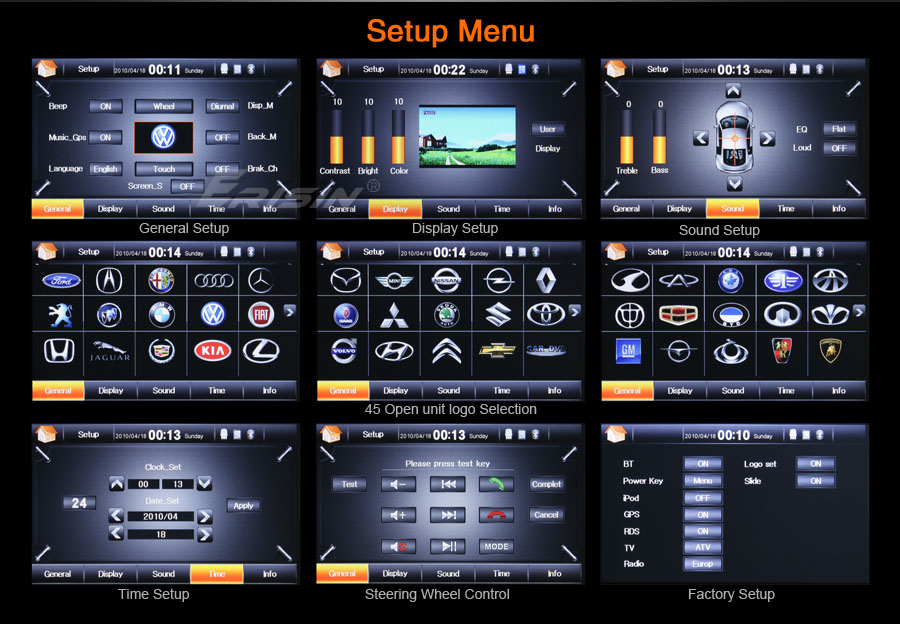This screenshot has height=624, width=900.
Task: Open General tab on Time Setup screen
Action: coord(57,574)
